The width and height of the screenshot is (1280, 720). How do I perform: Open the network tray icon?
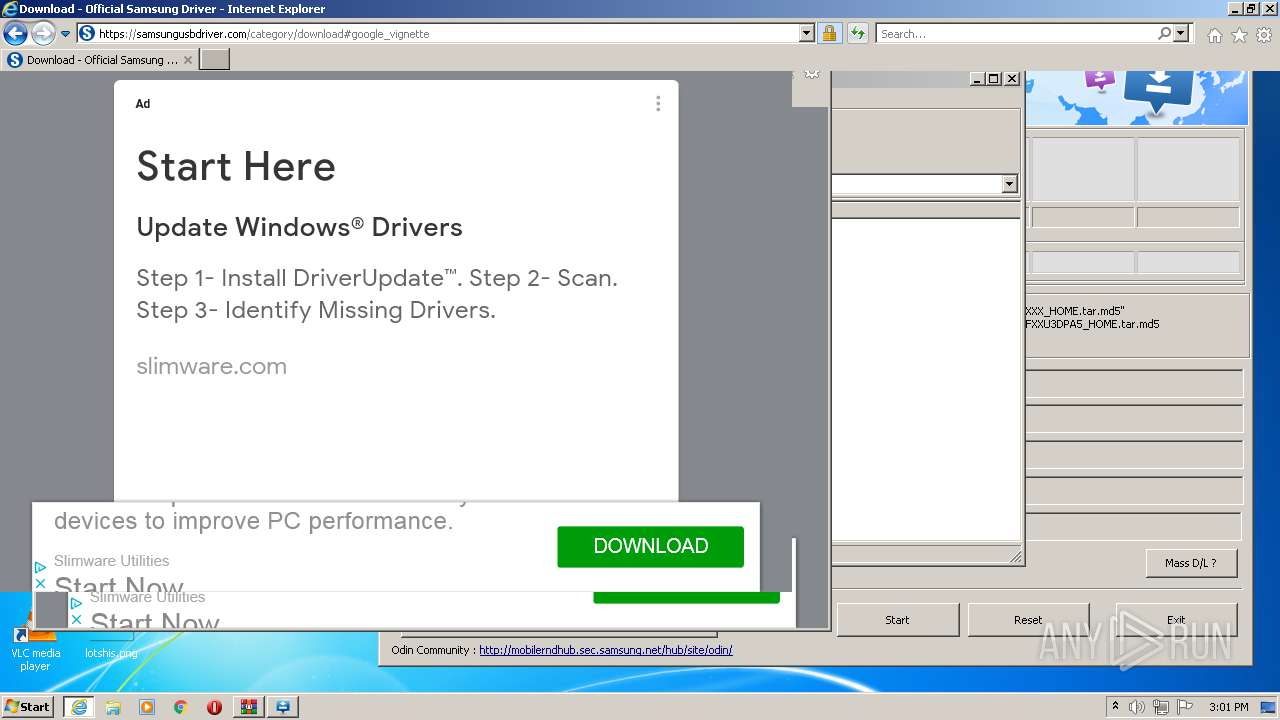tap(1160, 707)
